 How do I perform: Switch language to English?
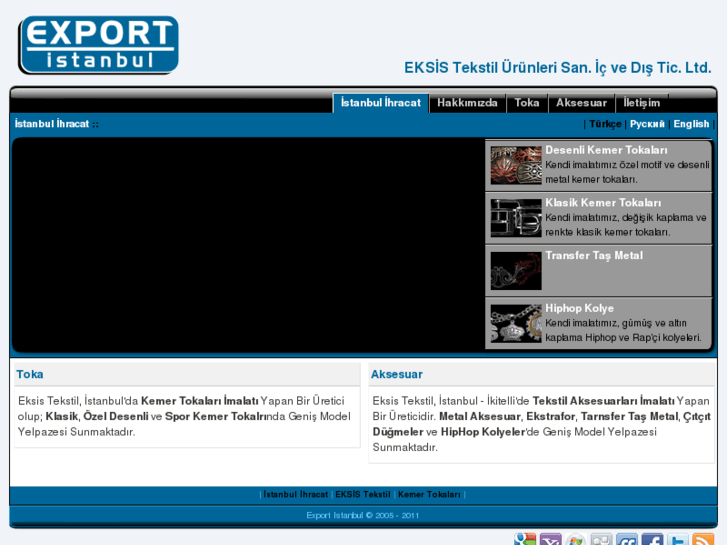(691, 124)
